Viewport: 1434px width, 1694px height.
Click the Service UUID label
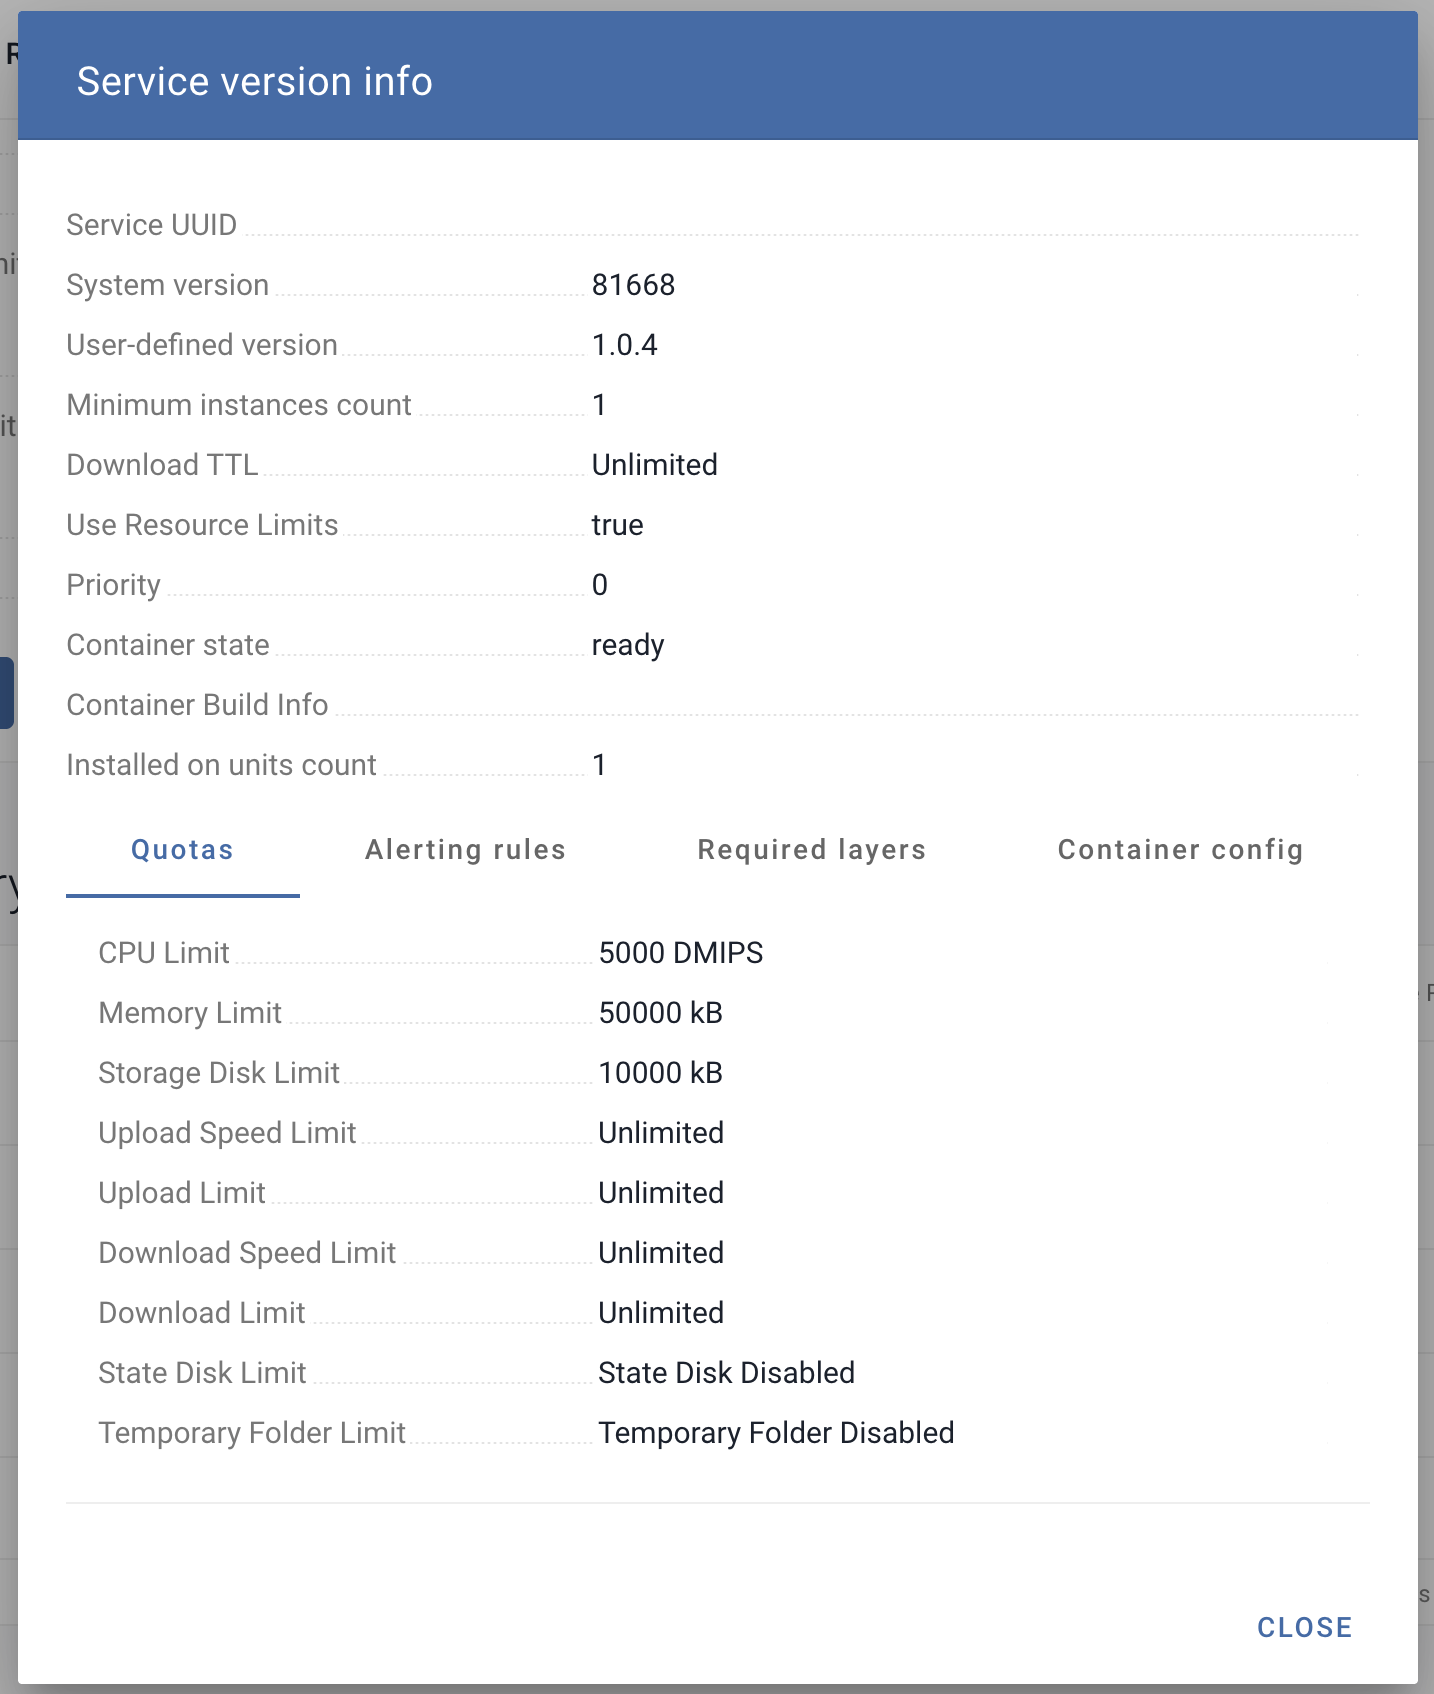pyautogui.click(x=151, y=225)
